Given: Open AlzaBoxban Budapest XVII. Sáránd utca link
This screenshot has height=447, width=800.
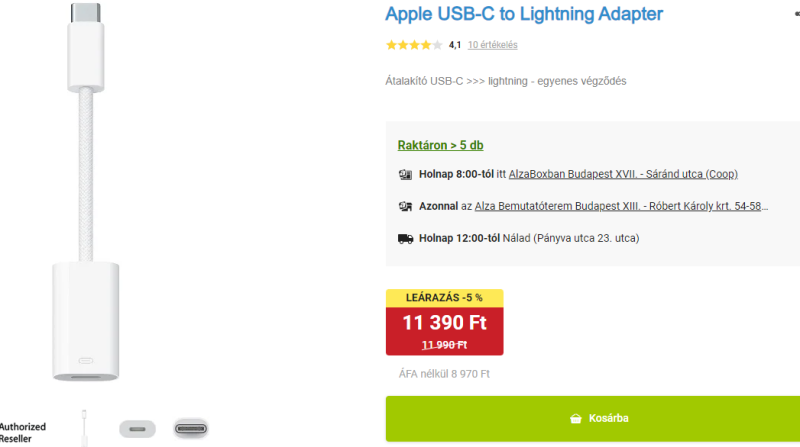Looking at the screenshot, I should pos(623,174).
